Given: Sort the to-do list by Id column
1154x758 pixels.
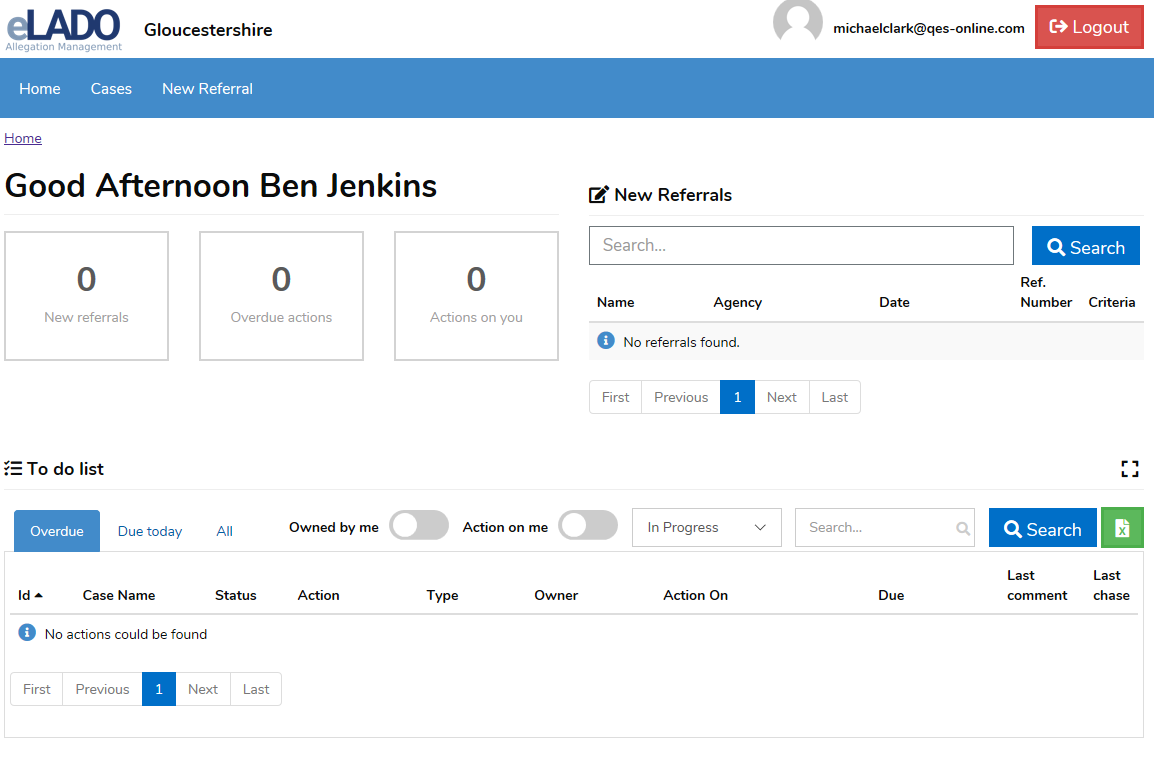Looking at the screenshot, I should pos(30,595).
